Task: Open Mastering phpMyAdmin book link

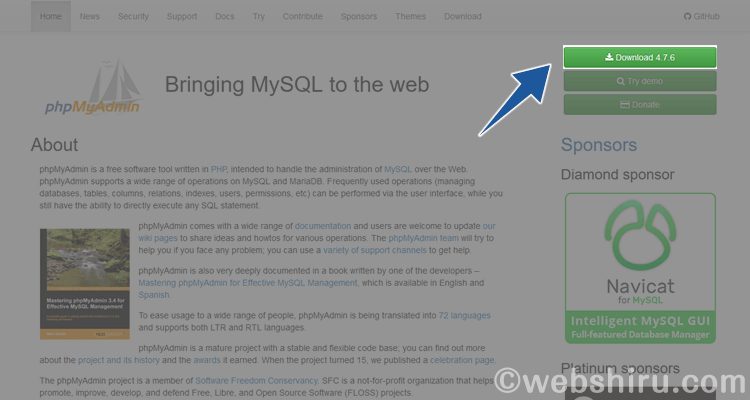Action: click(248, 283)
